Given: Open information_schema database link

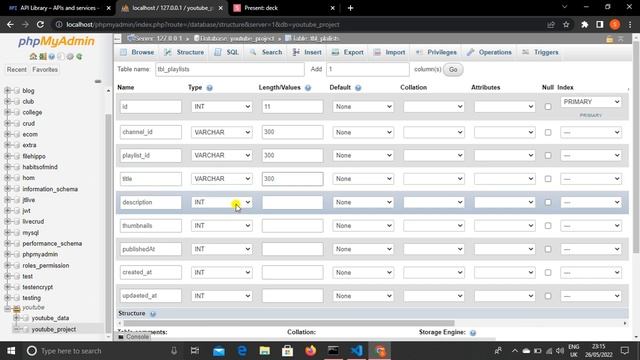Looking at the screenshot, I should click(50, 189).
